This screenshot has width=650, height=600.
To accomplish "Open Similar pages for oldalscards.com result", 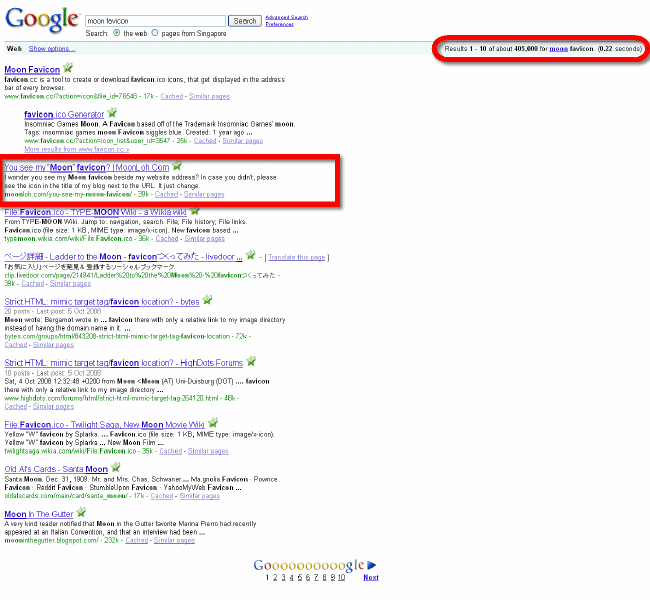I will [x=199, y=496].
